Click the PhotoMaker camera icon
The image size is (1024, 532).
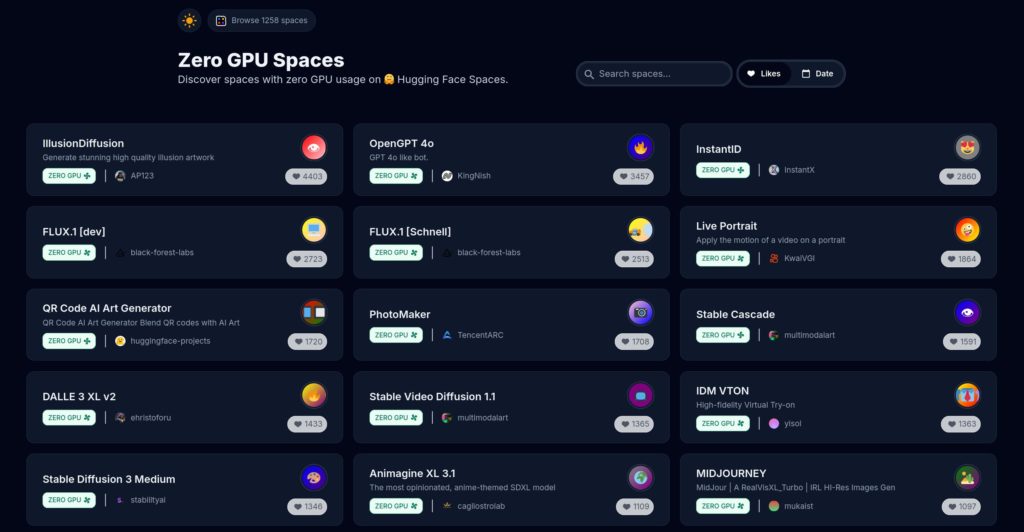coord(641,313)
